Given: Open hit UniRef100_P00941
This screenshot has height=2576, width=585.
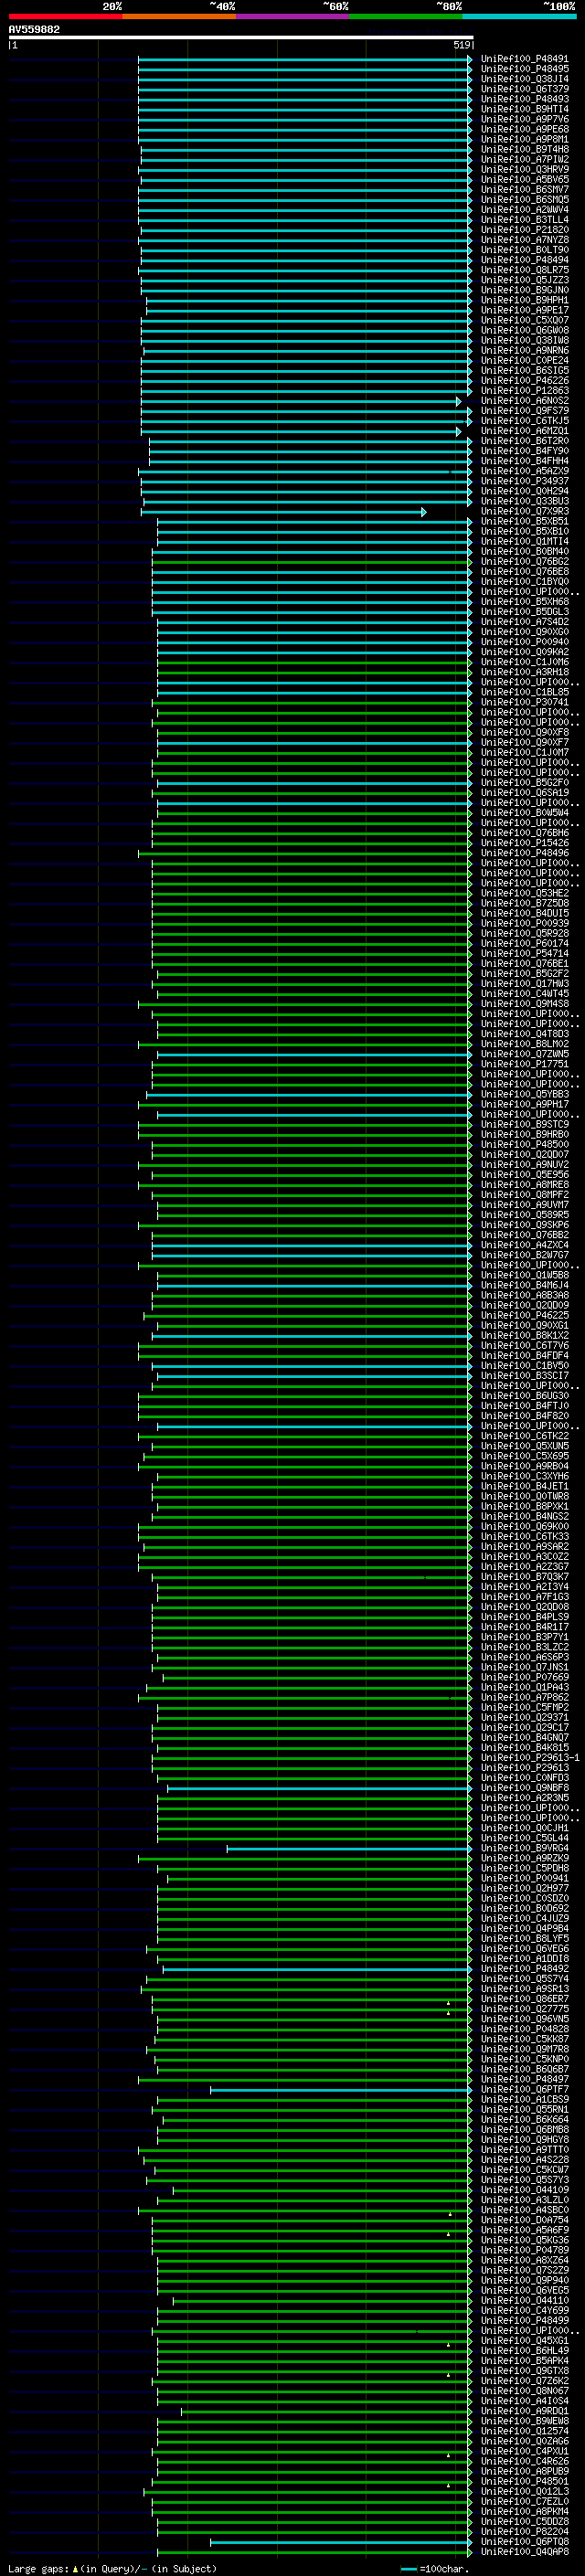Looking at the screenshot, I should (524, 1880).
